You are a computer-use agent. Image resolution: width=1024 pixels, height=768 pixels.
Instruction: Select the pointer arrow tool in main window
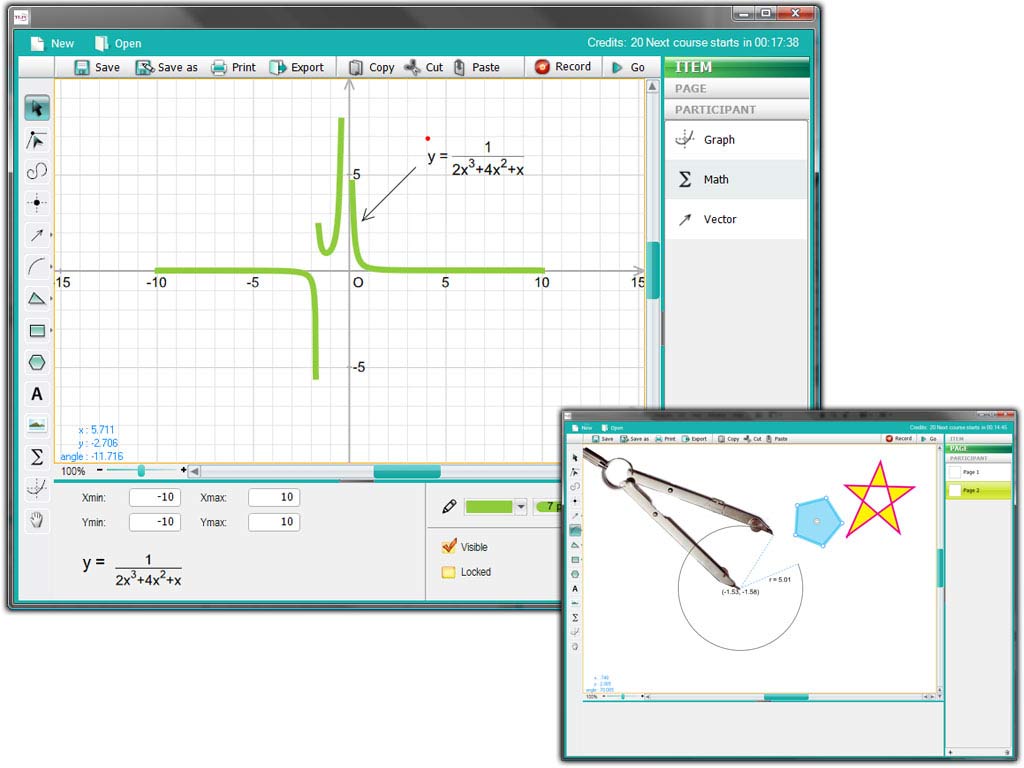click(x=37, y=108)
